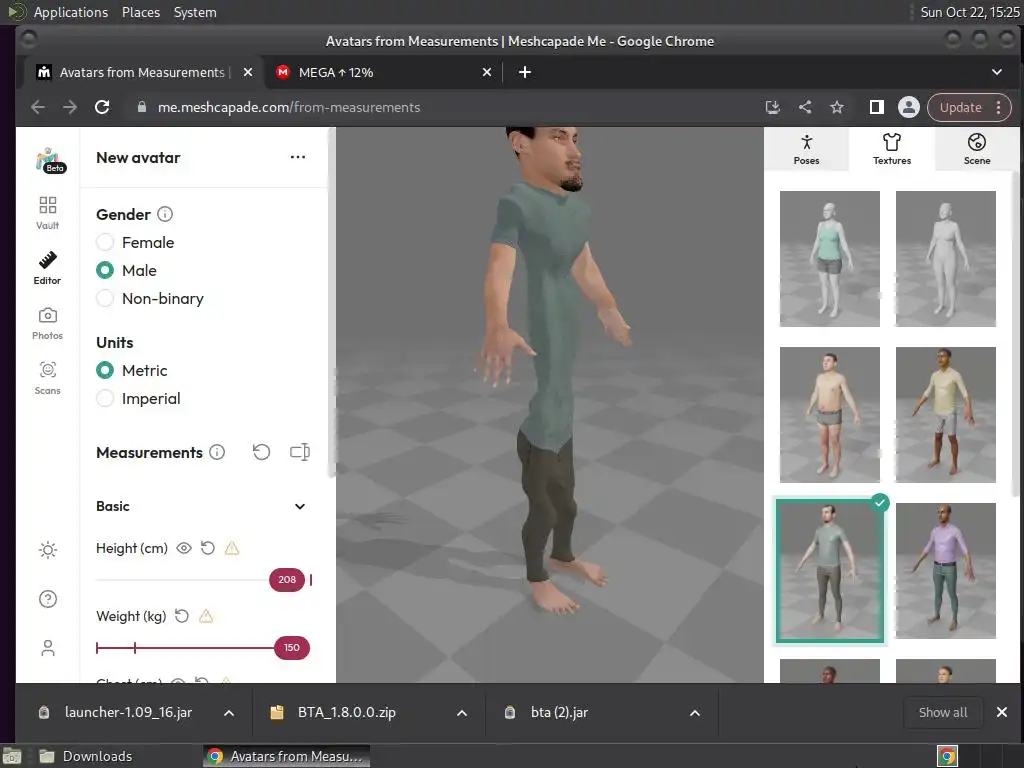Switch to the Poses tab
This screenshot has width=1024, height=768.
[807, 149]
